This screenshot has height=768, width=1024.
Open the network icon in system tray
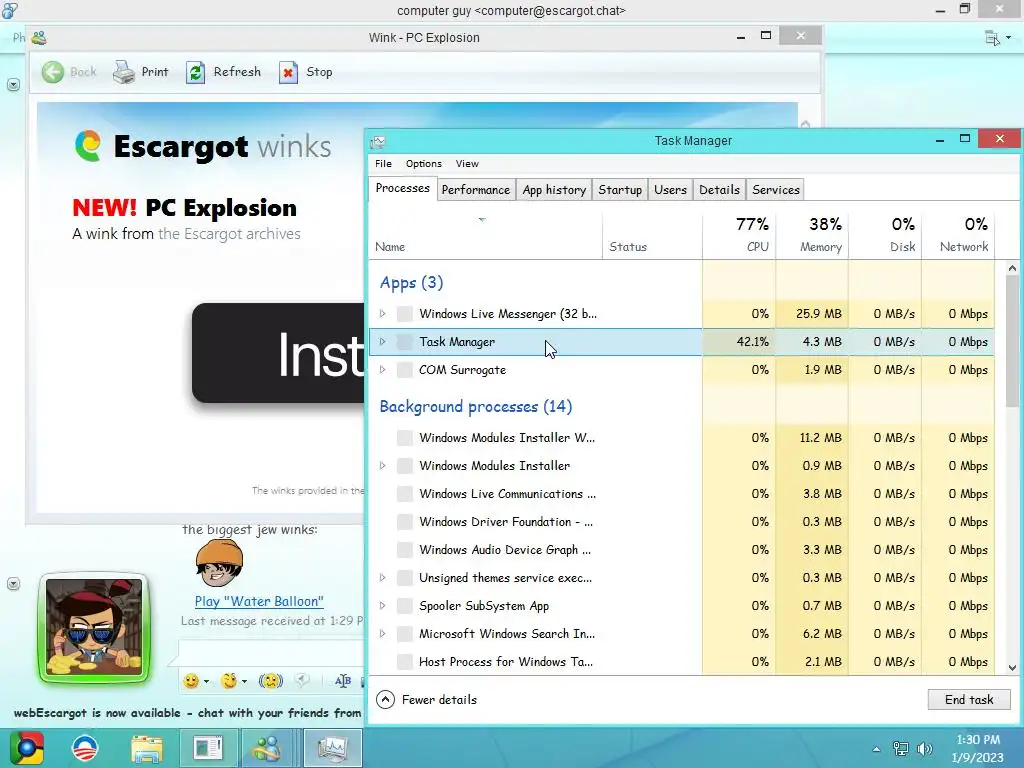[x=901, y=748]
